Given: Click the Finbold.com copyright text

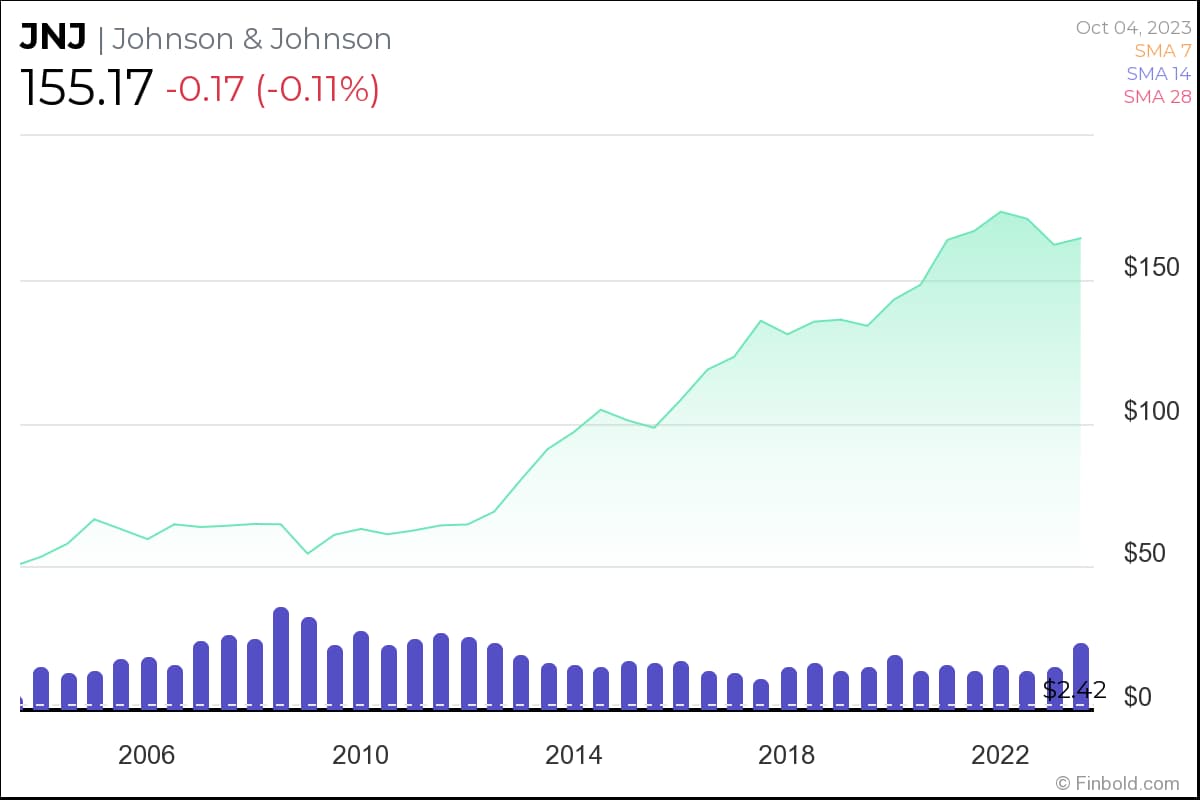Looking at the screenshot, I should click(x=1118, y=782).
